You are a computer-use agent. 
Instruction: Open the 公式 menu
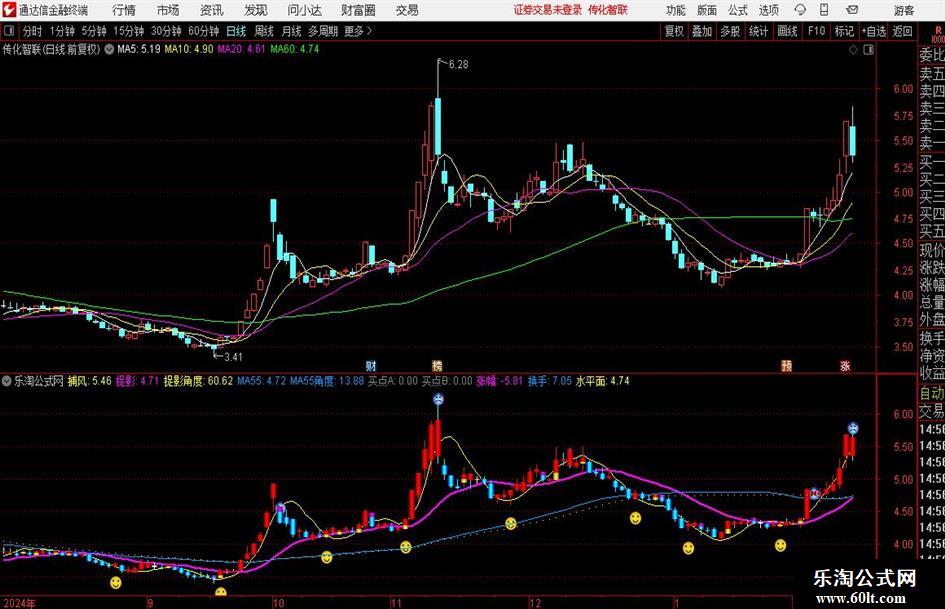[737, 10]
